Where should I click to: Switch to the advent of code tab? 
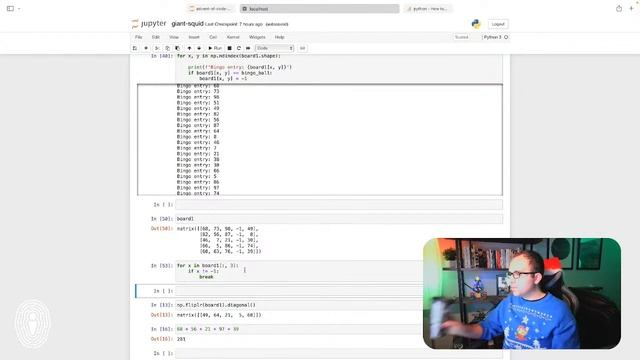(x=211, y=9)
